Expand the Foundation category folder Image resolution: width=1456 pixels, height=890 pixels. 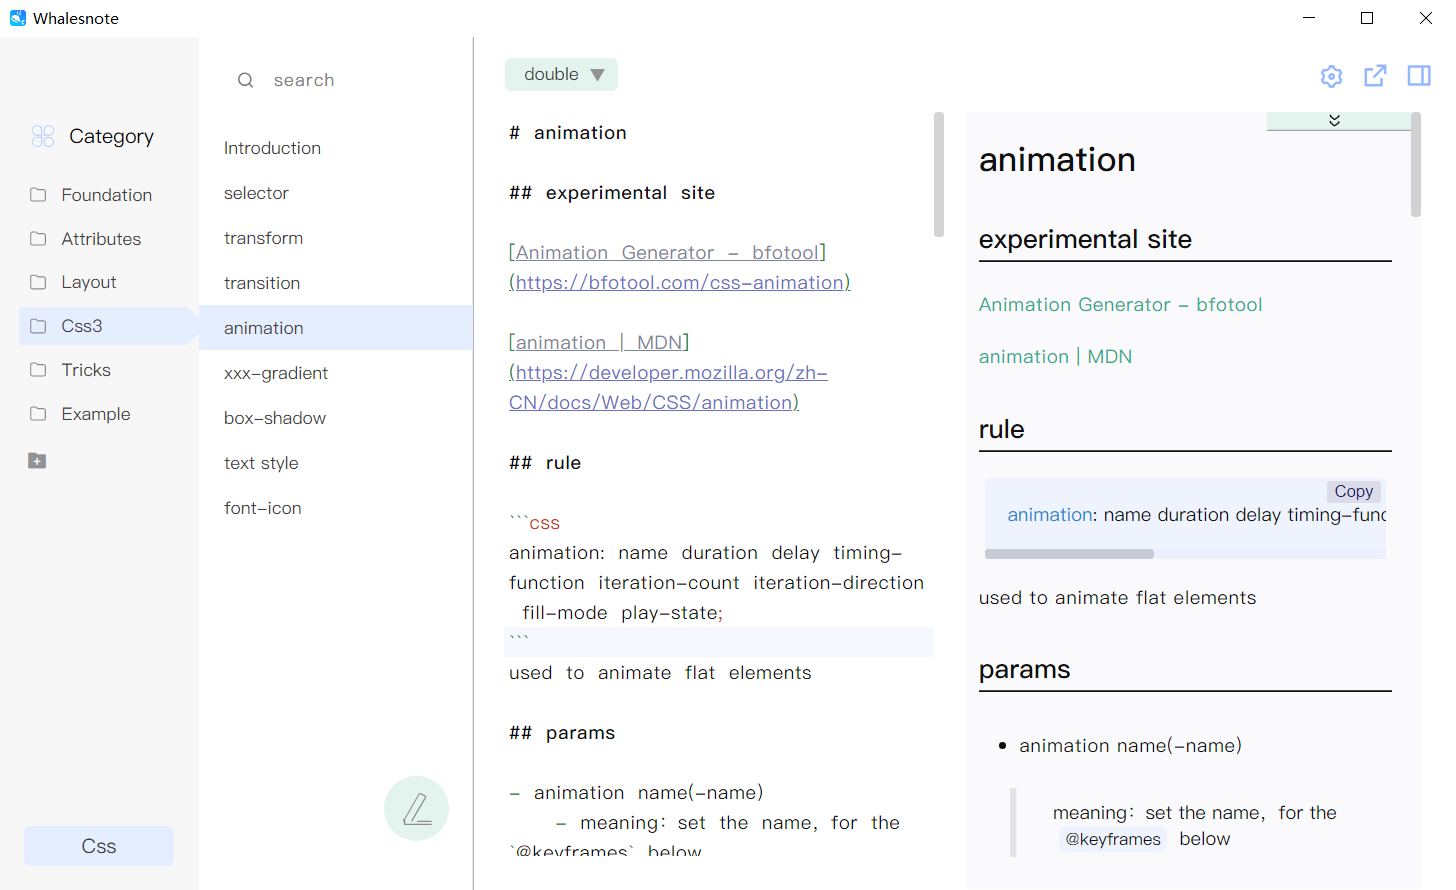107,194
